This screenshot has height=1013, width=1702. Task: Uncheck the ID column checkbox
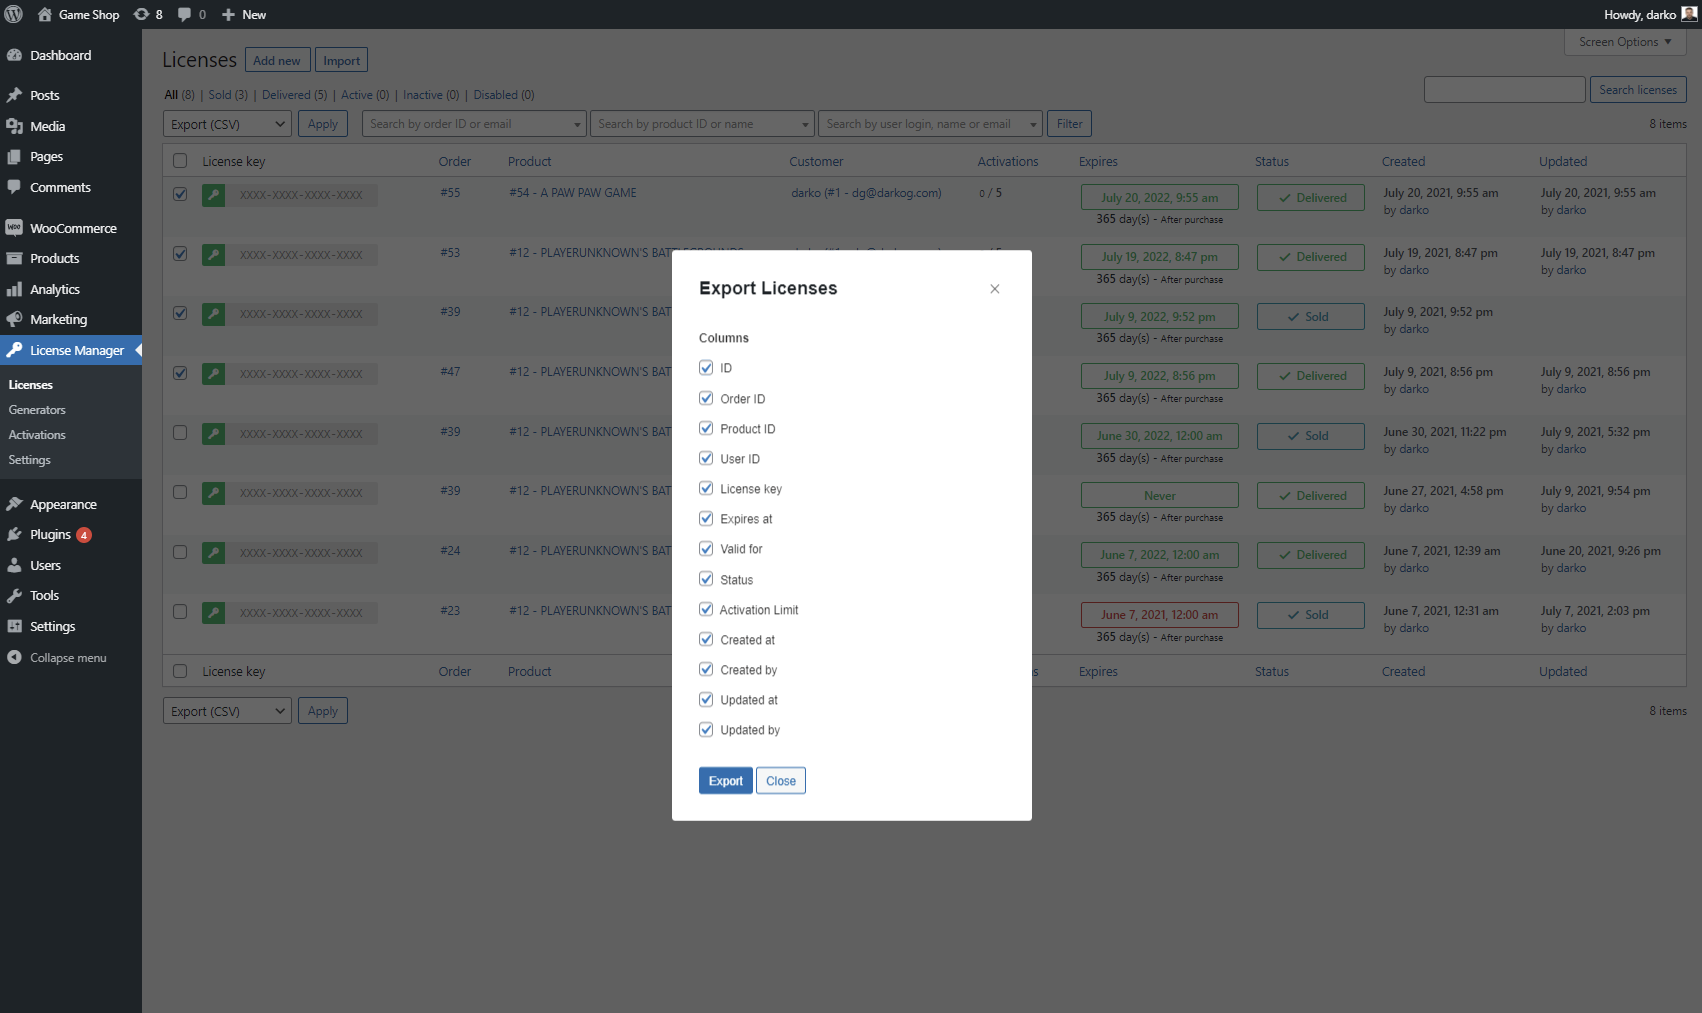coord(706,368)
